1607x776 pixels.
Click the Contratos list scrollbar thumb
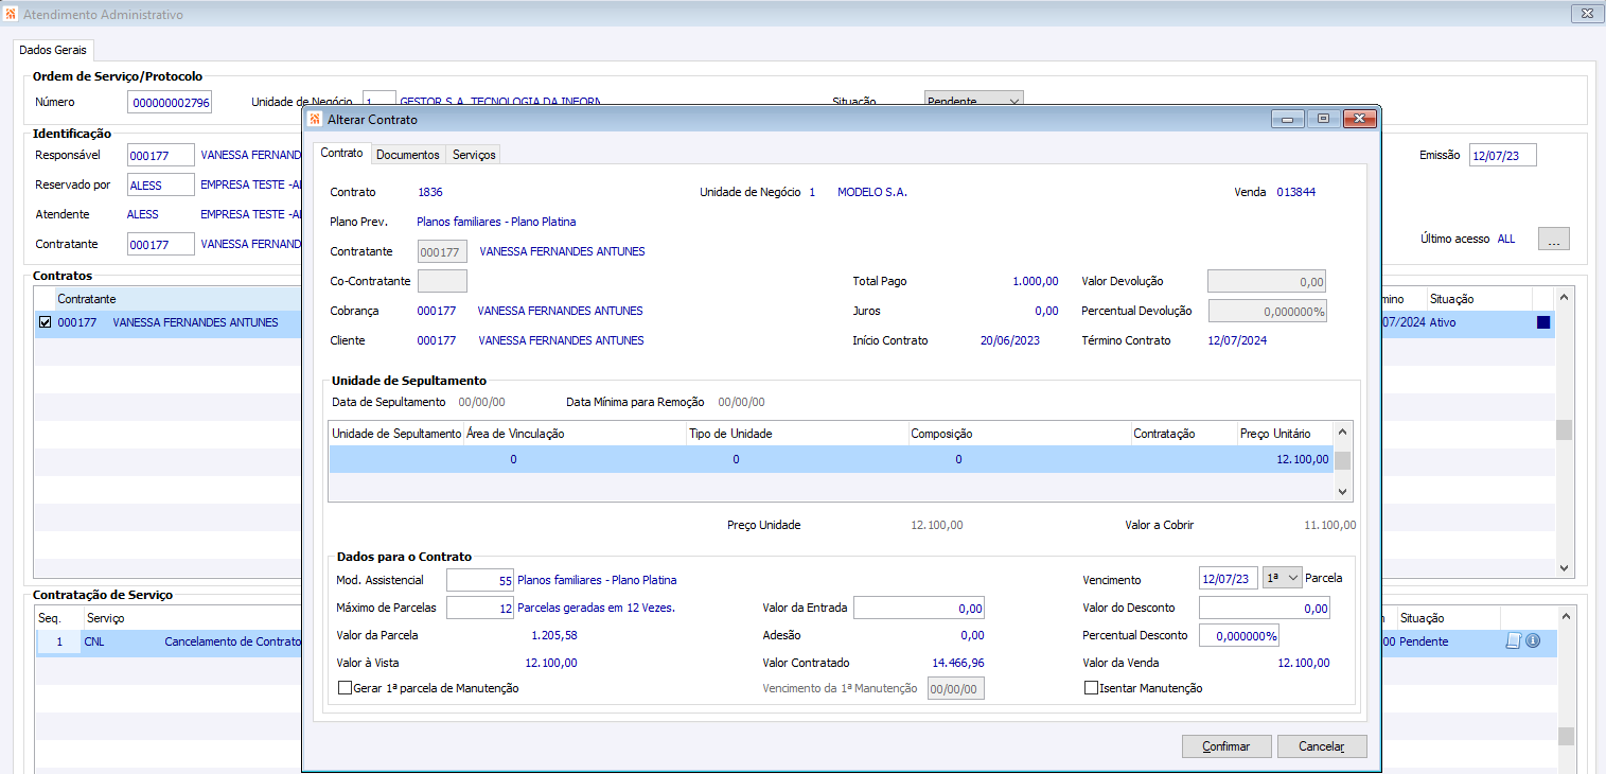1564,430
